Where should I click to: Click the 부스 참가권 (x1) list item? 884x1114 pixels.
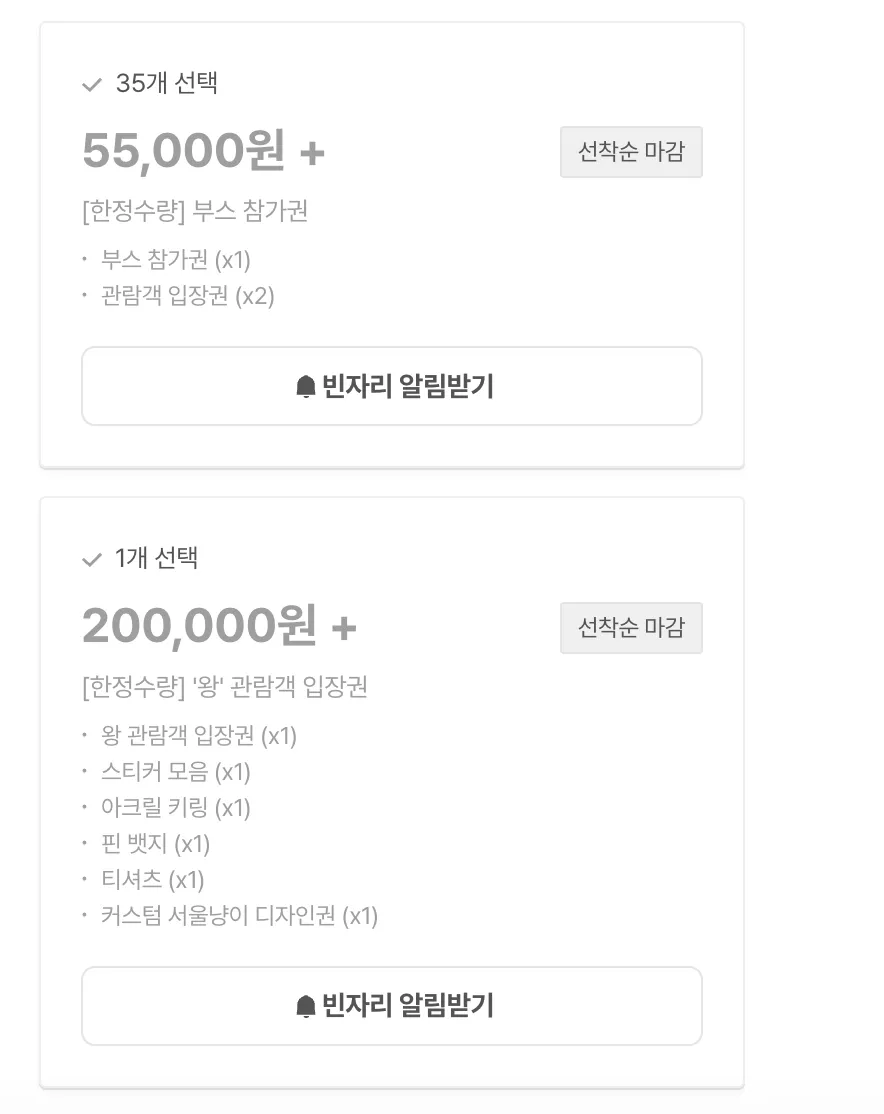[x=176, y=259]
